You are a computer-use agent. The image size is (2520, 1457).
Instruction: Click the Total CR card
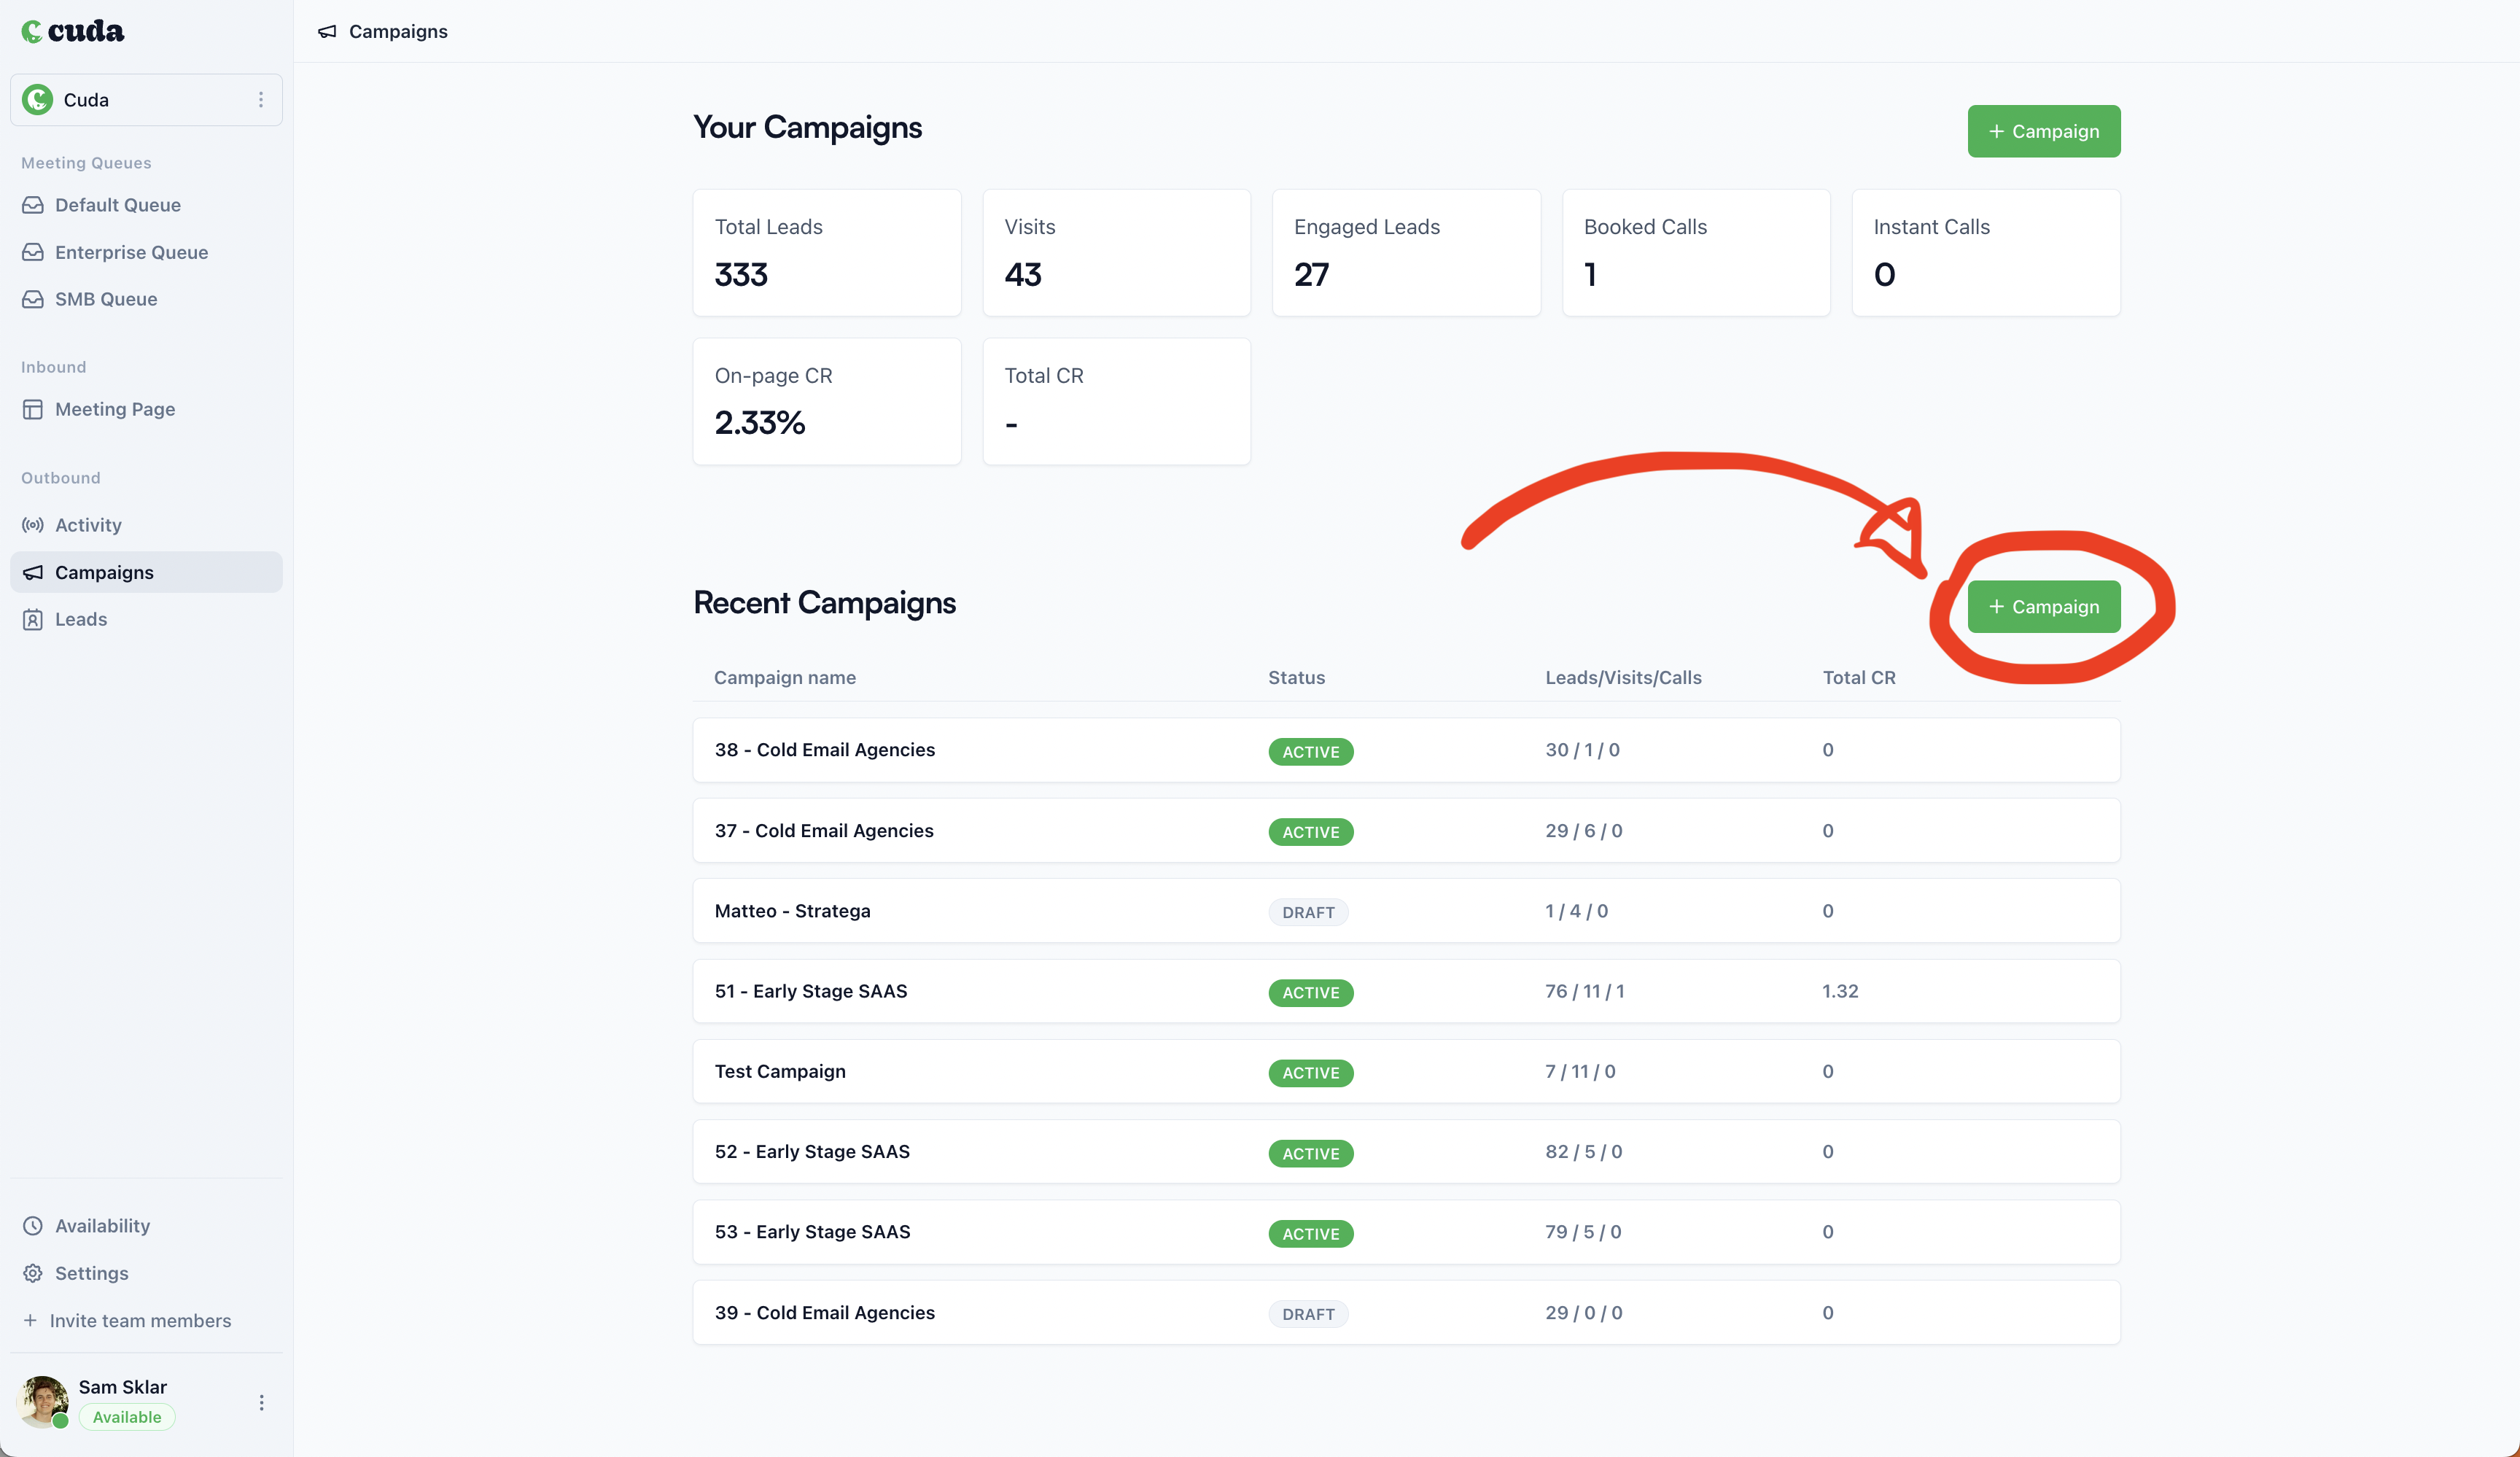click(1116, 401)
